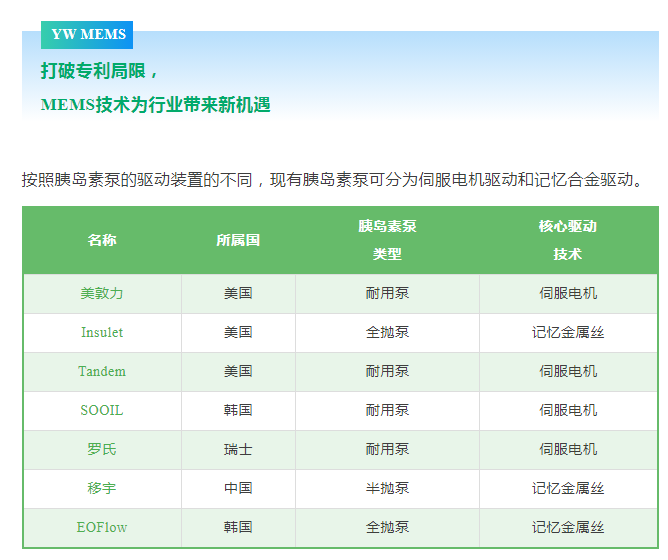The width and height of the screenshot is (668, 560).
Task: Open the 美敦力 company link
Action: tap(102, 294)
